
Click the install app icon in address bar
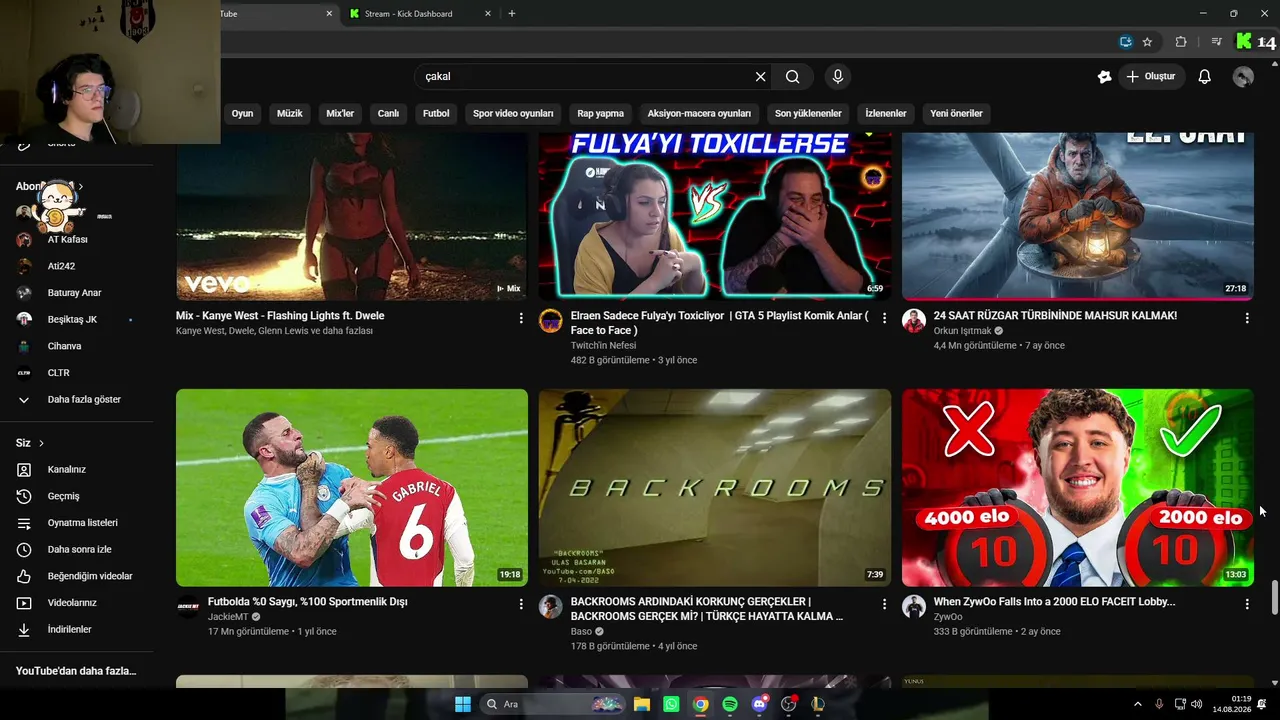point(1125,42)
